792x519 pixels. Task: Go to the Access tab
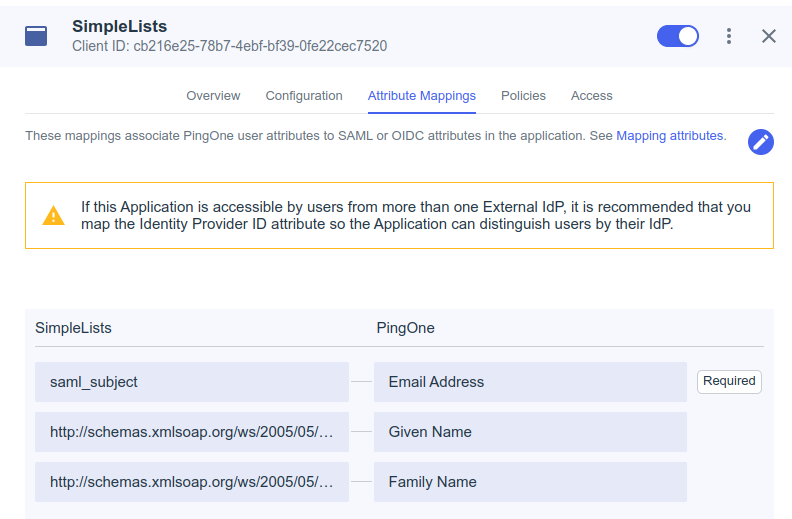tap(591, 96)
